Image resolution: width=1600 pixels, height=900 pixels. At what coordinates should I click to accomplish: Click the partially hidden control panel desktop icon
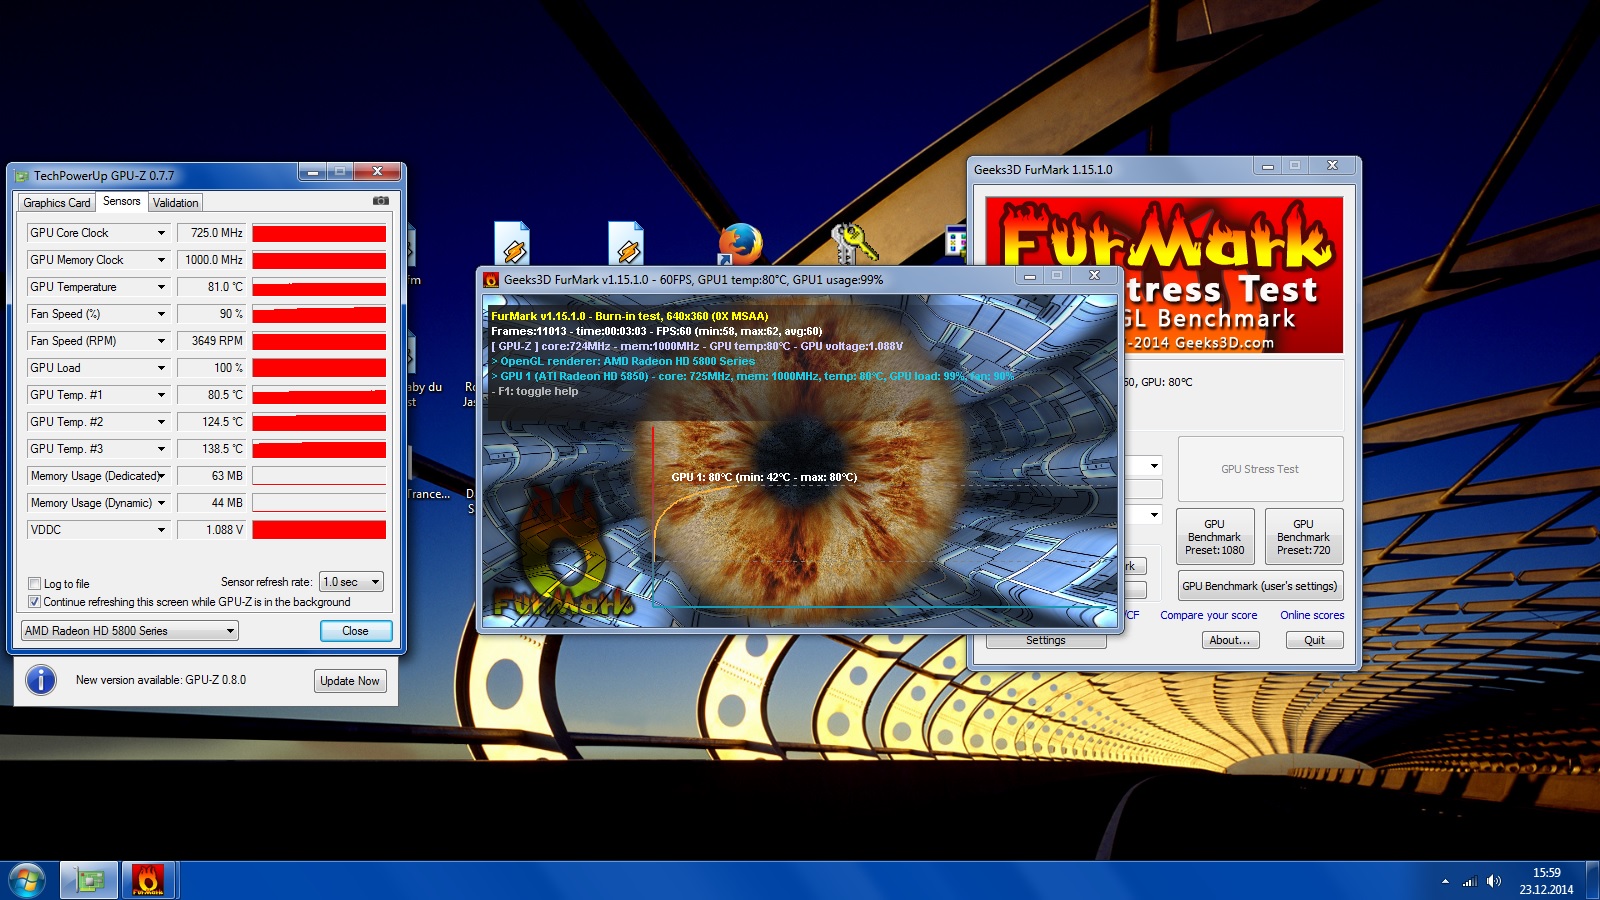click(x=955, y=242)
